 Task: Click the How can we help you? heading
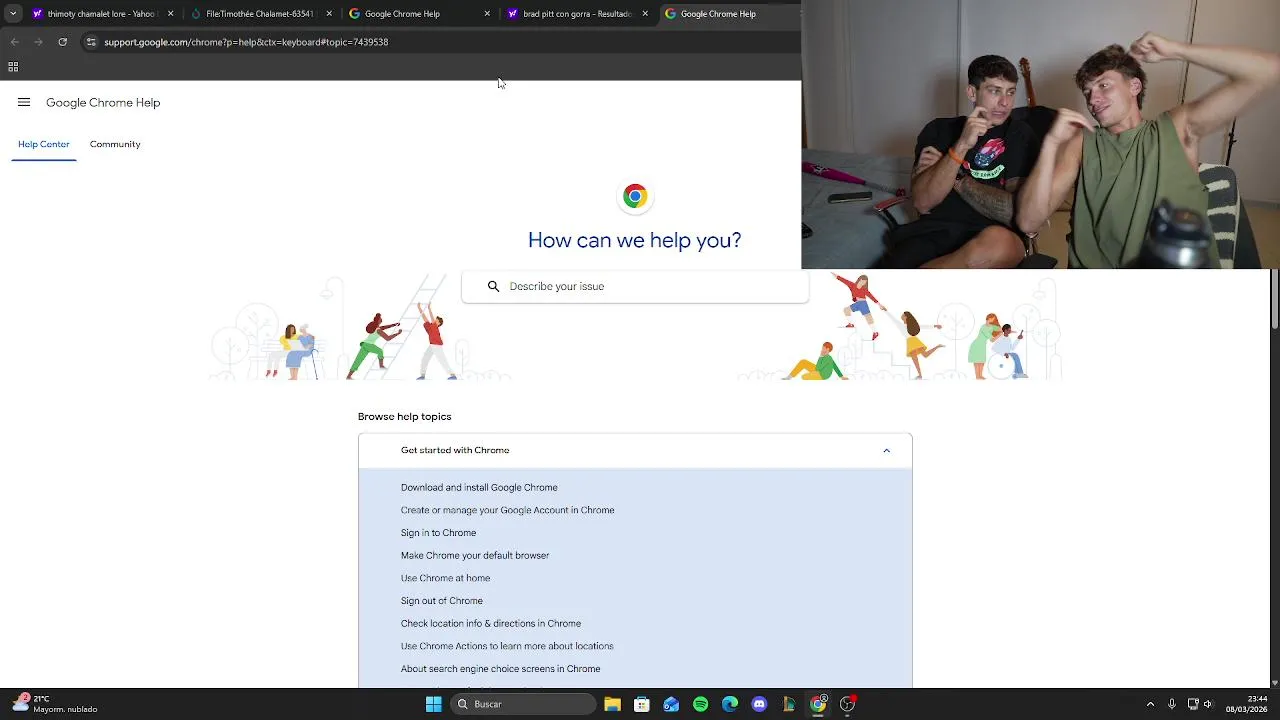pos(635,240)
